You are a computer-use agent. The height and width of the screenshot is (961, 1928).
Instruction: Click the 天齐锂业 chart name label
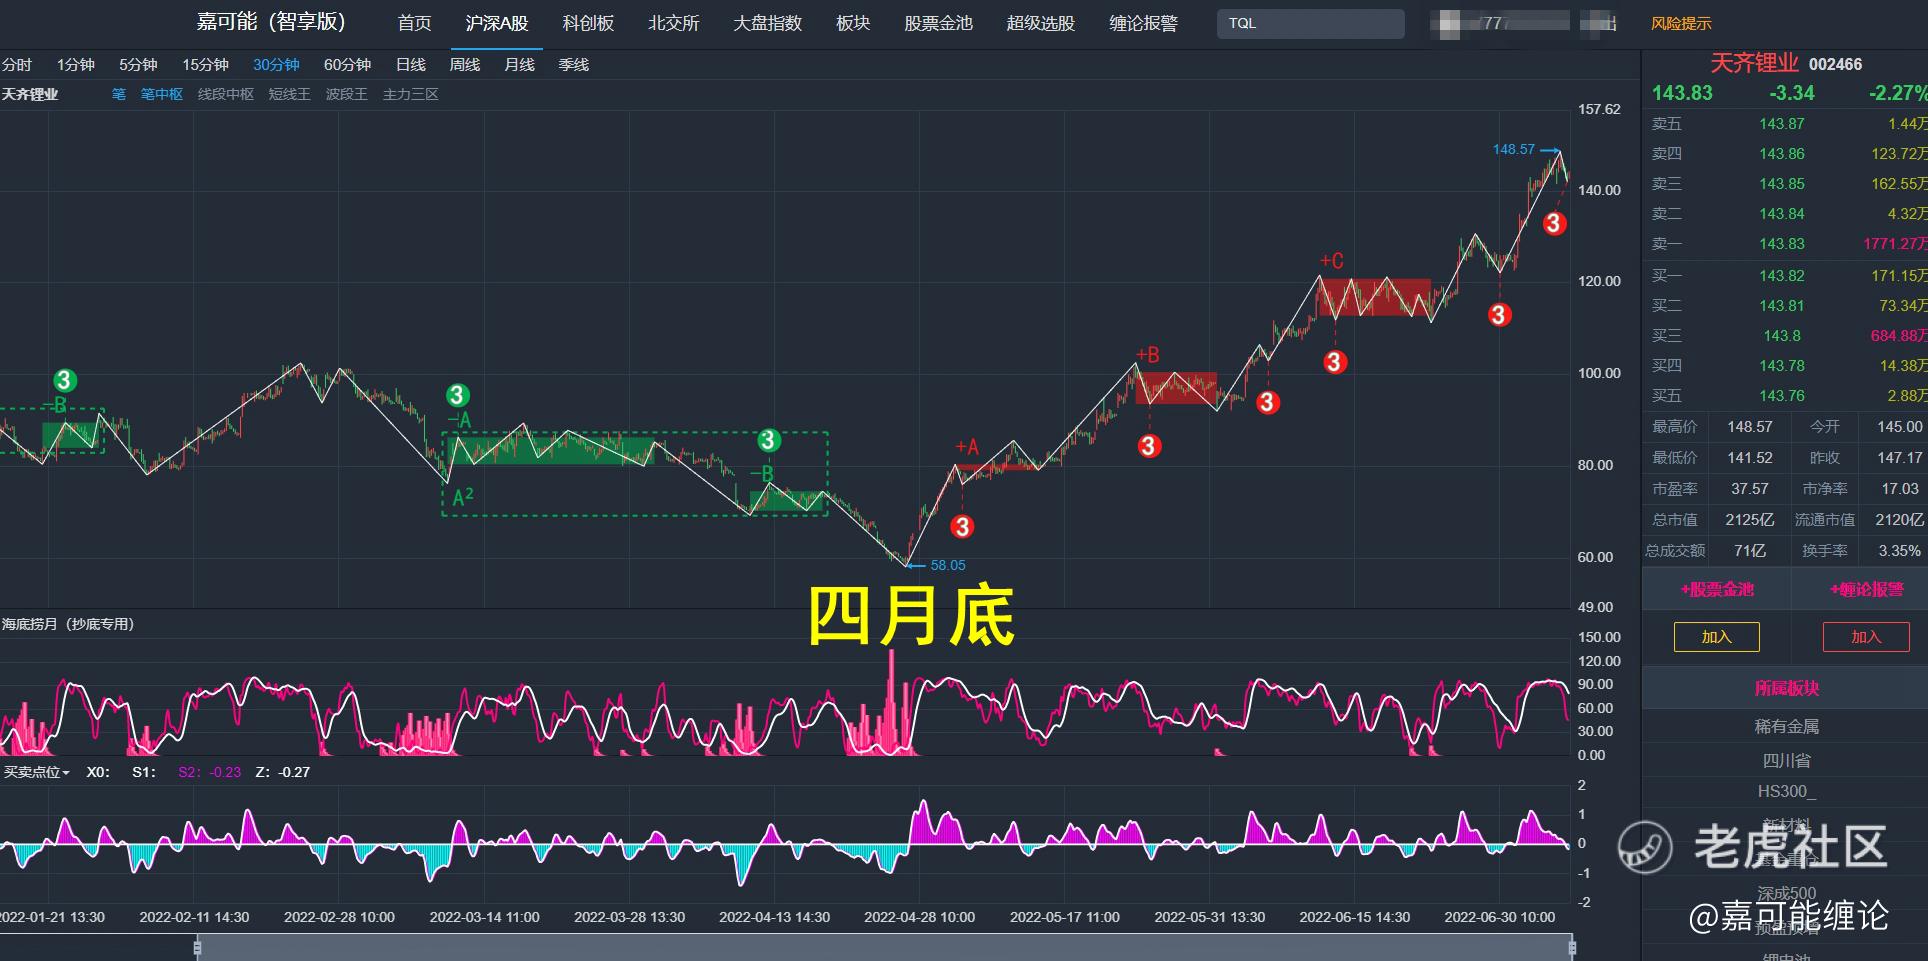[x=30, y=94]
